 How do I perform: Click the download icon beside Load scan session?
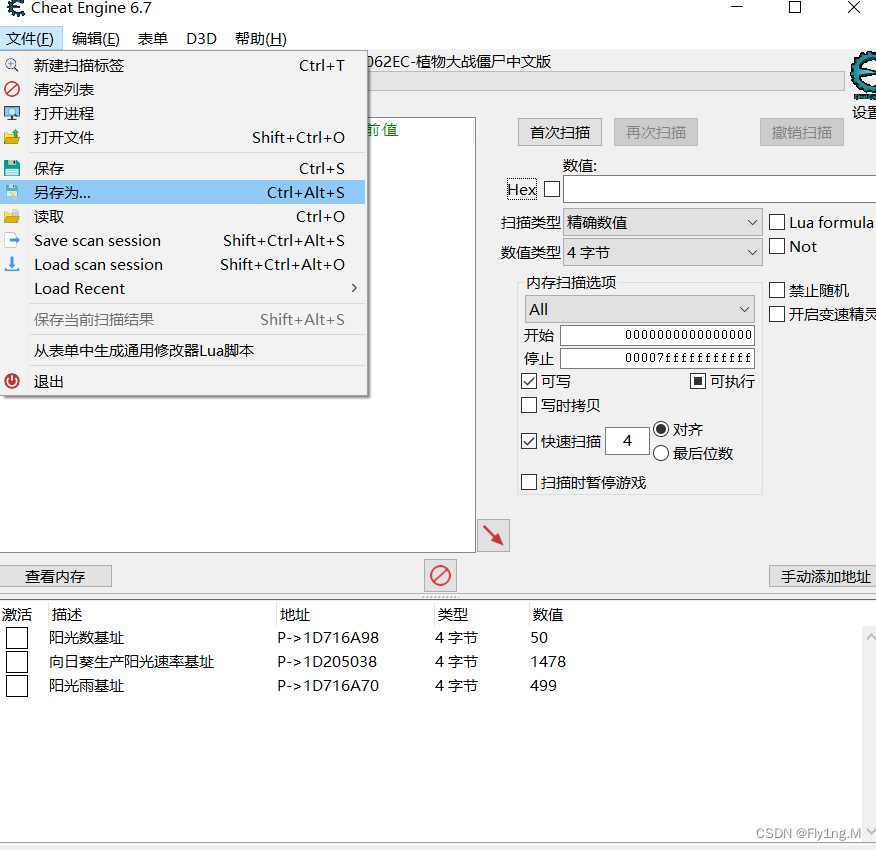(12, 264)
